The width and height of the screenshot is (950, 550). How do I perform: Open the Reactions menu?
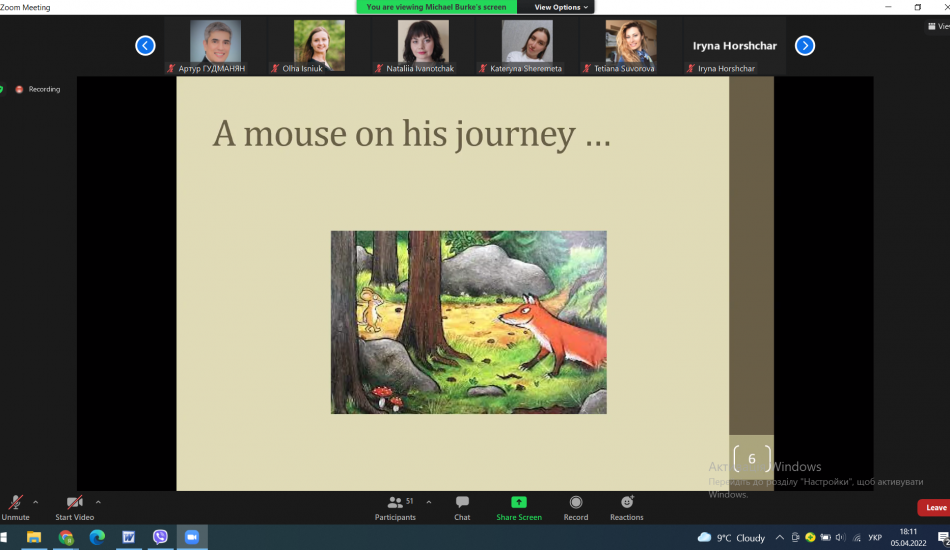[627, 502]
